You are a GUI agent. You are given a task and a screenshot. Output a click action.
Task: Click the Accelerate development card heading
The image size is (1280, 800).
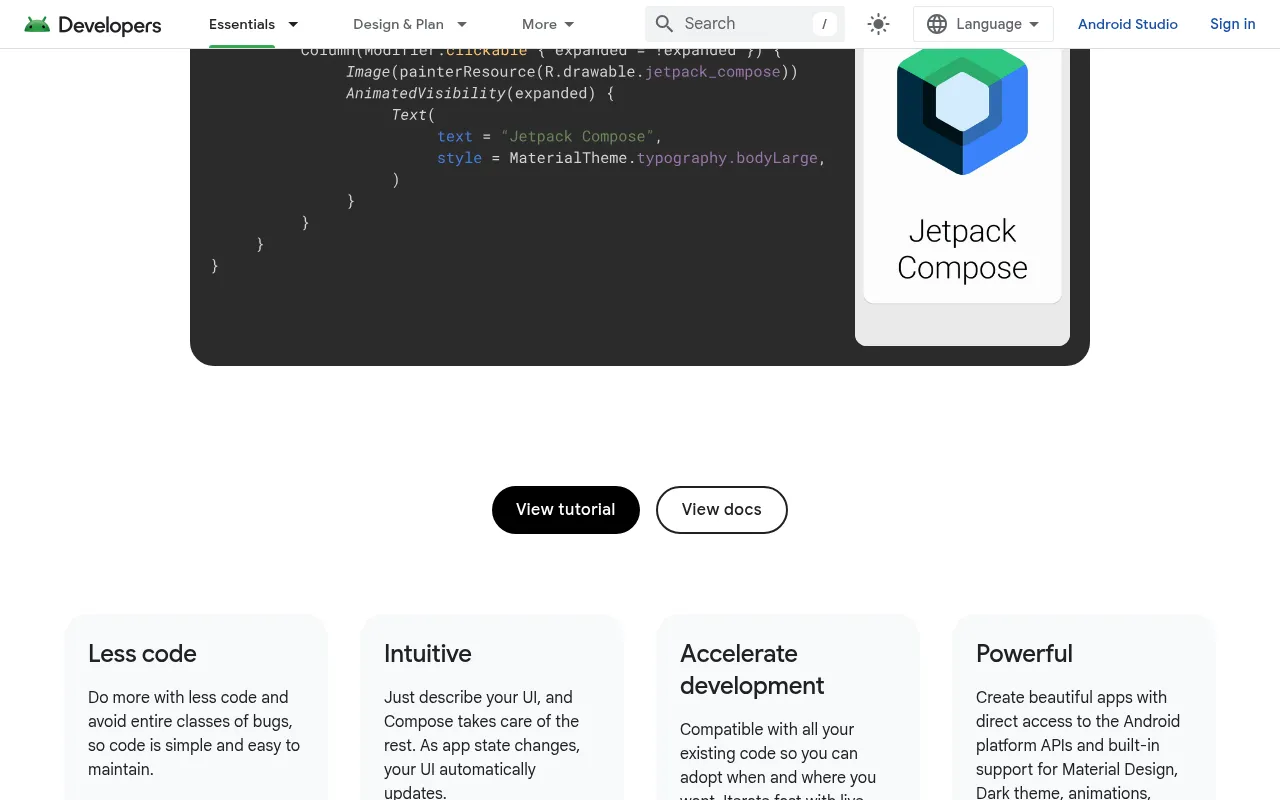[752, 670]
